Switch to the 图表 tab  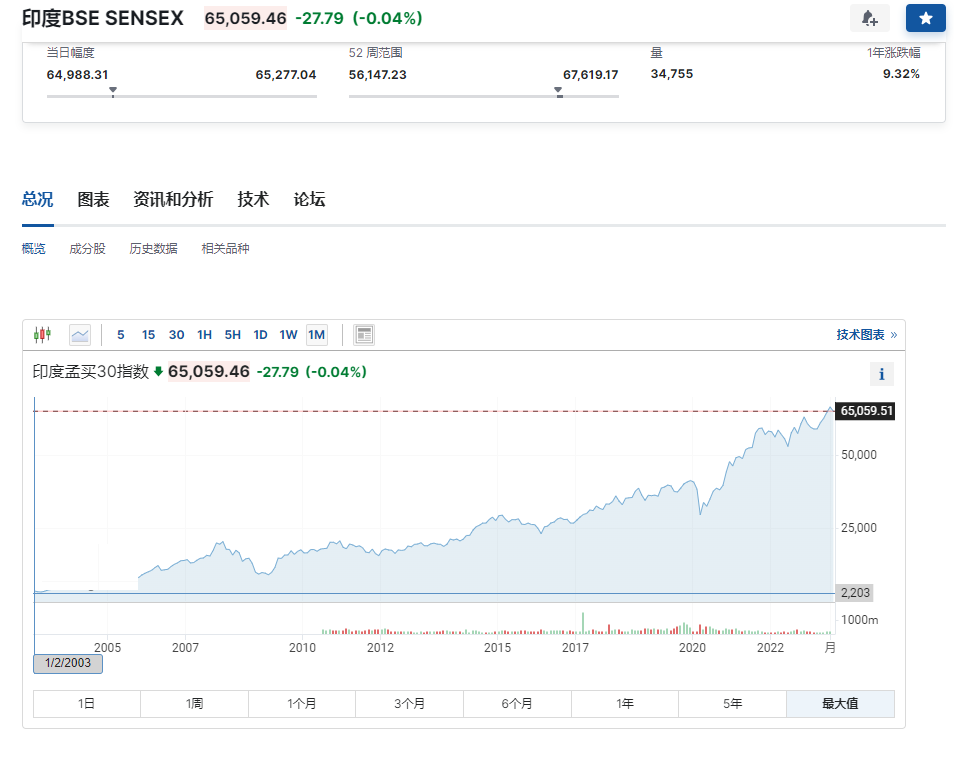(93, 199)
